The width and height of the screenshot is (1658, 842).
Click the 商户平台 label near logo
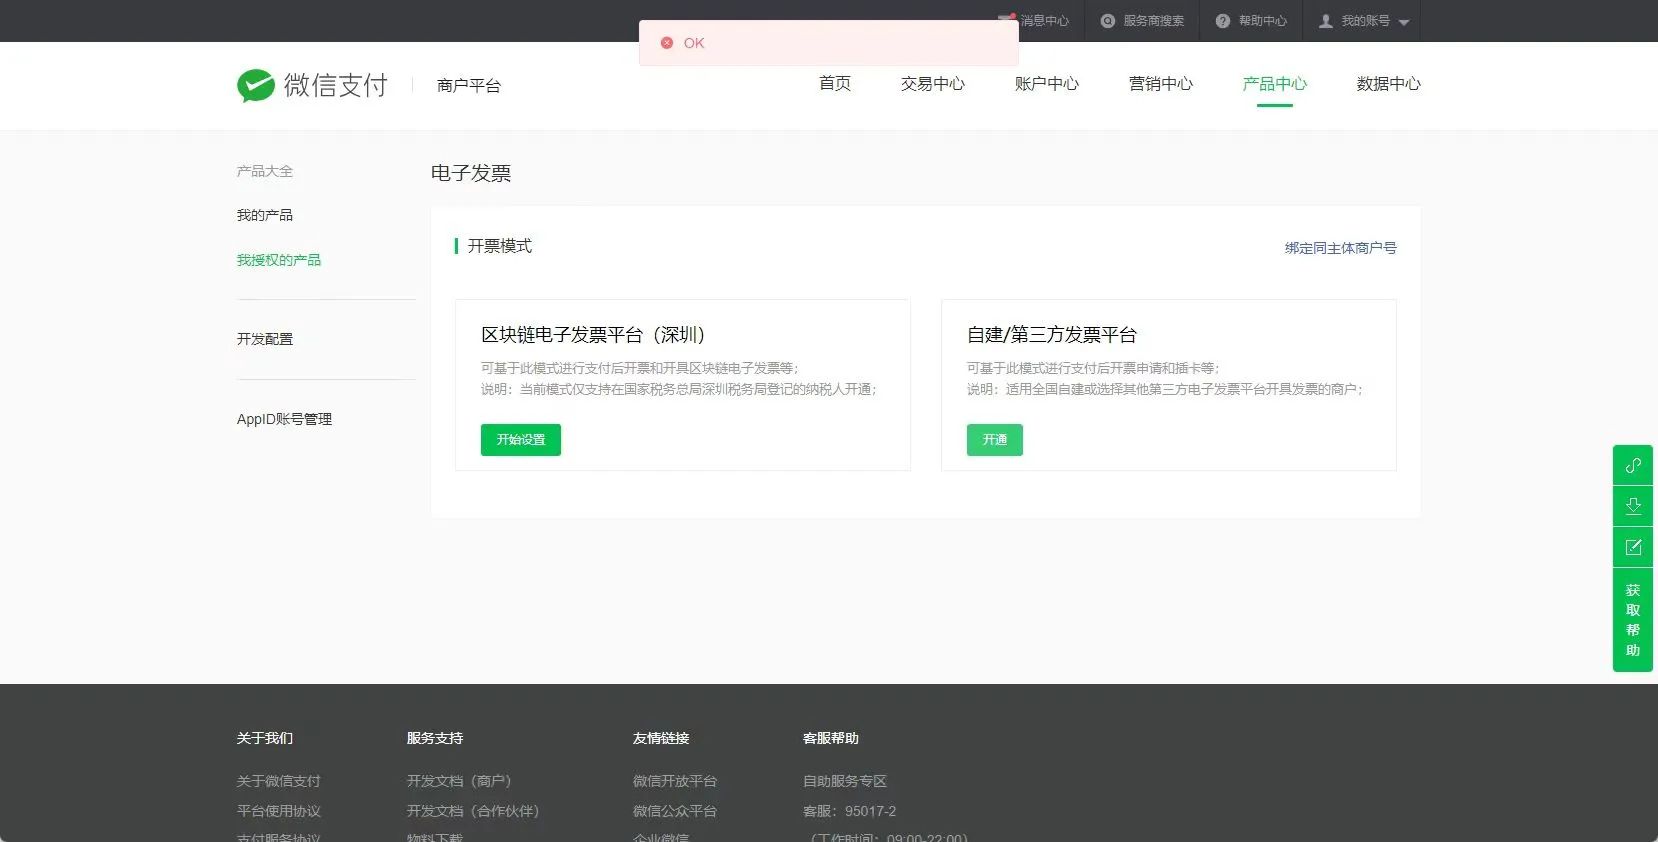tap(469, 86)
